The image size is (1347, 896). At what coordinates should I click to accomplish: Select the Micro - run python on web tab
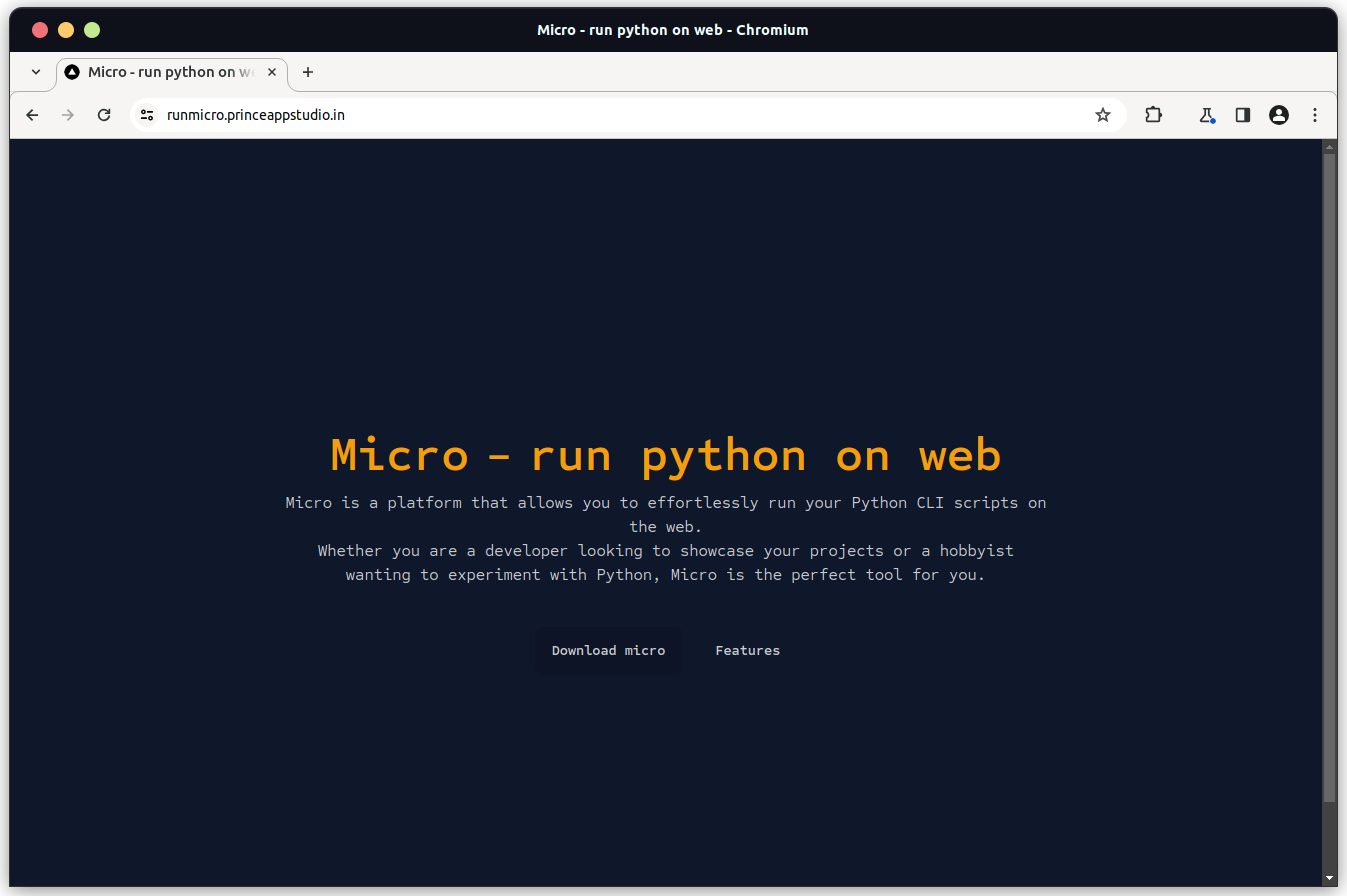click(172, 72)
